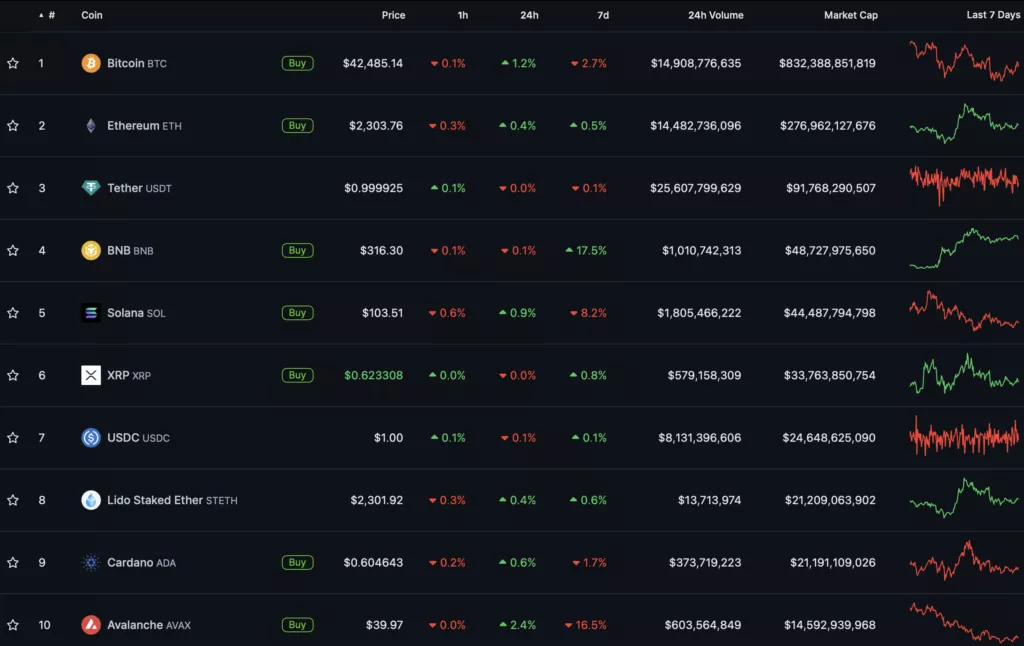The width and height of the screenshot is (1024, 646).
Task: Open the Bitcoin BTC coin page
Action: coord(137,63)
